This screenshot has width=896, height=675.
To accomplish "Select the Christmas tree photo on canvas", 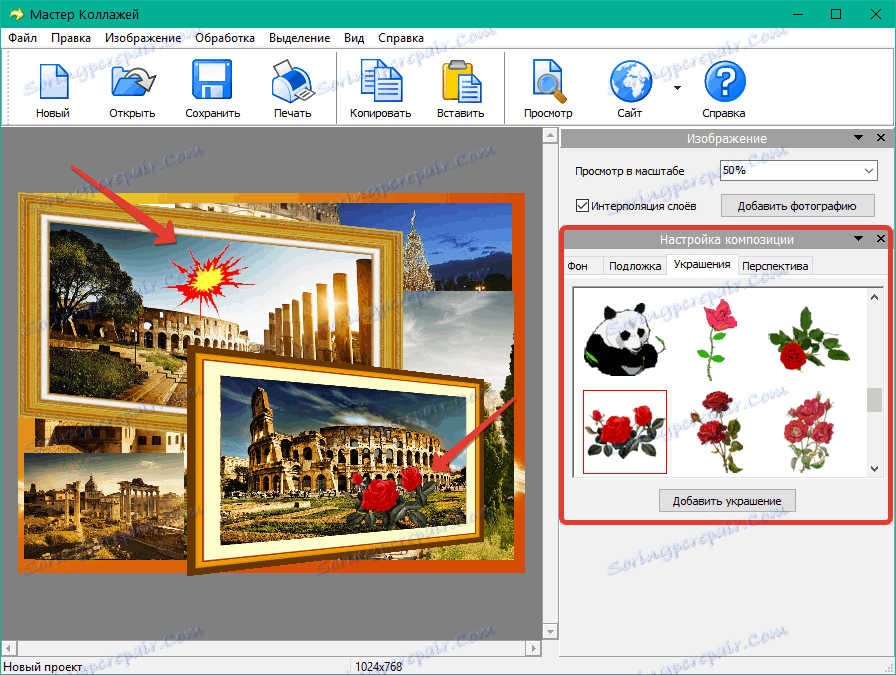I will pos(457,247).
